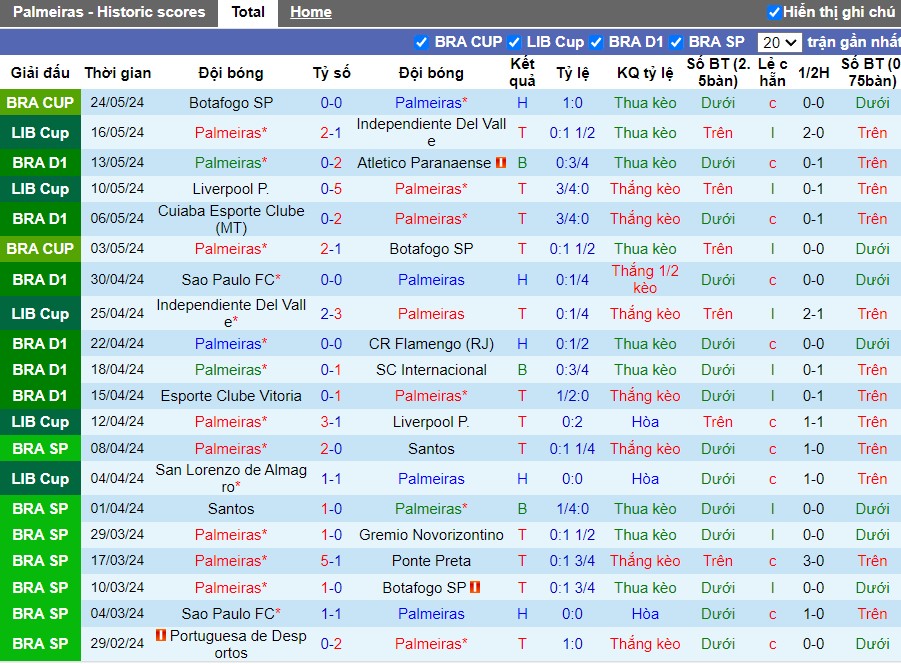Toggle the BRA SP filter checkbox
Image resolution: width=901 pixels, height=664 pixels.
click(676, 43)
